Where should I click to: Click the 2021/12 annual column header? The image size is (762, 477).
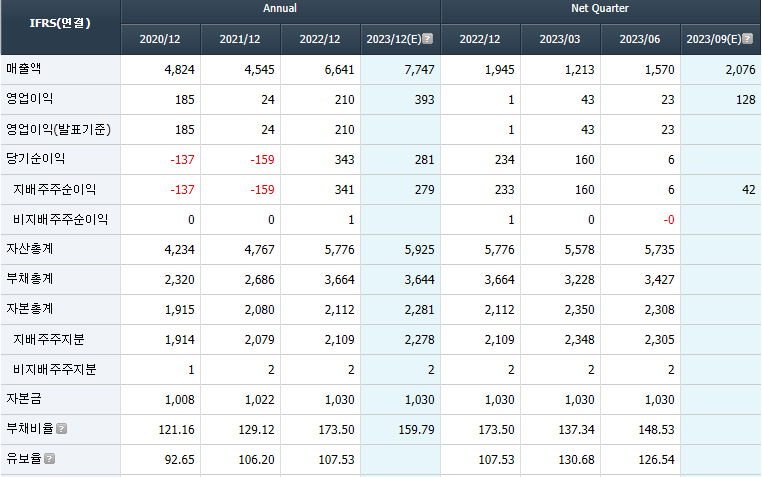240,39
